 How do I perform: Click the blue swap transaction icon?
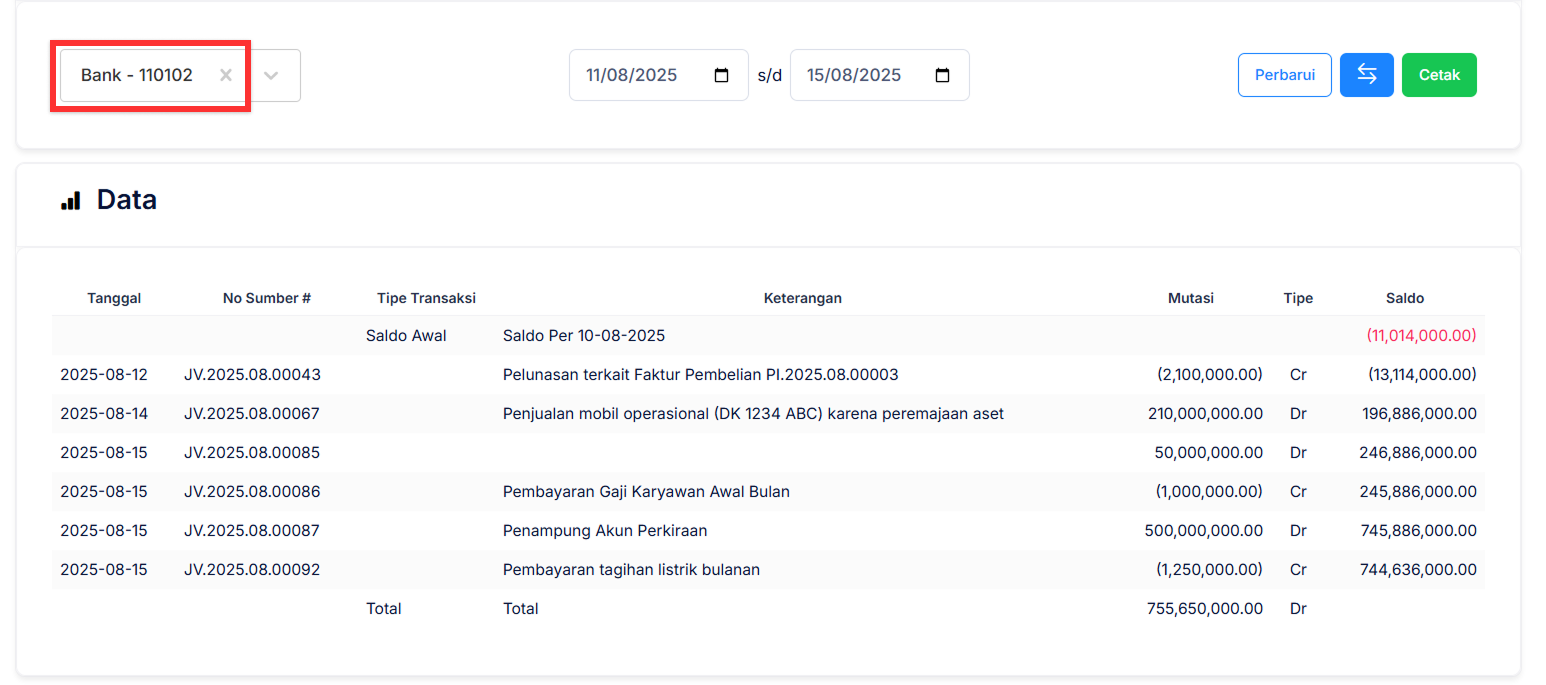1367,75
